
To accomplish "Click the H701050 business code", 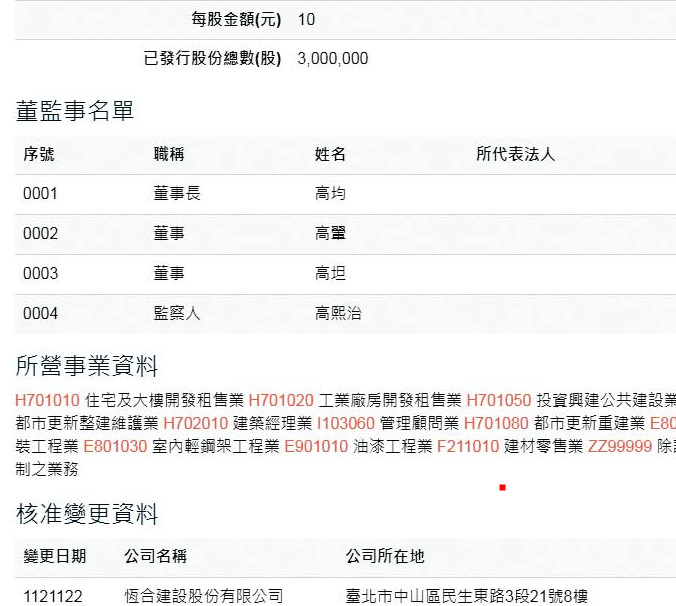I will pyautogui.click(x=499, y=400).
